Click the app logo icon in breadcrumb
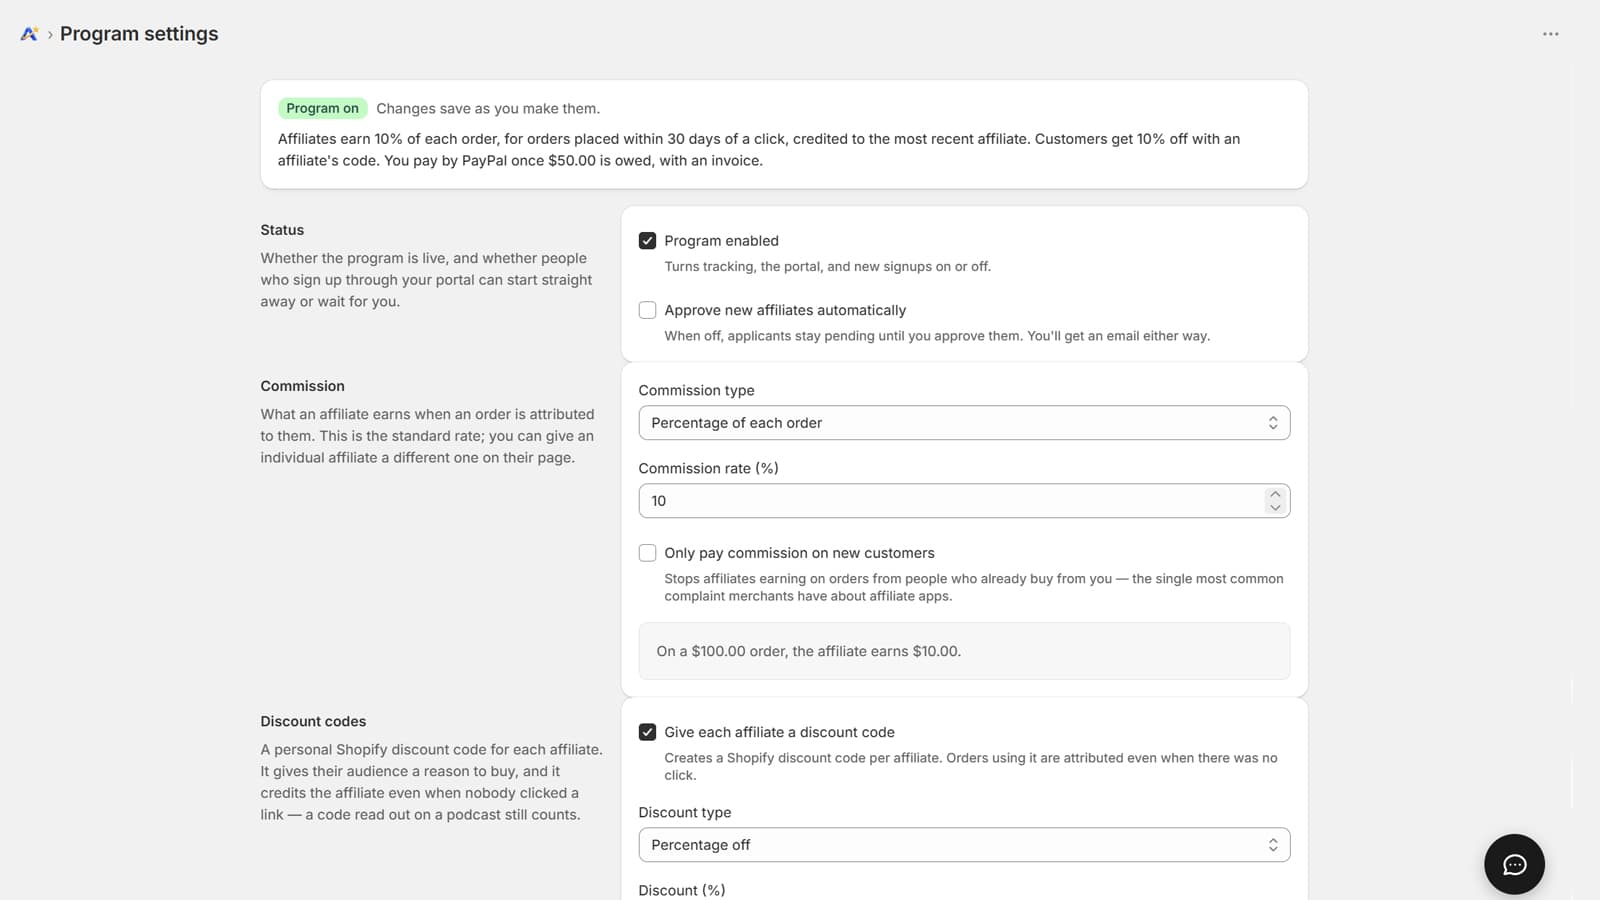The image size is (1600, 900). (29, 34)
